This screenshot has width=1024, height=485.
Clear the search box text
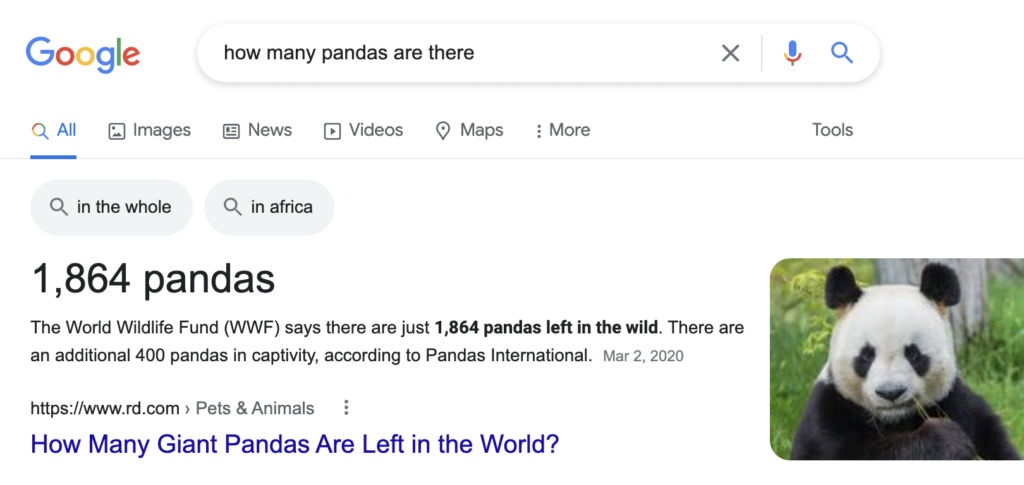click(x=731, y=53)
